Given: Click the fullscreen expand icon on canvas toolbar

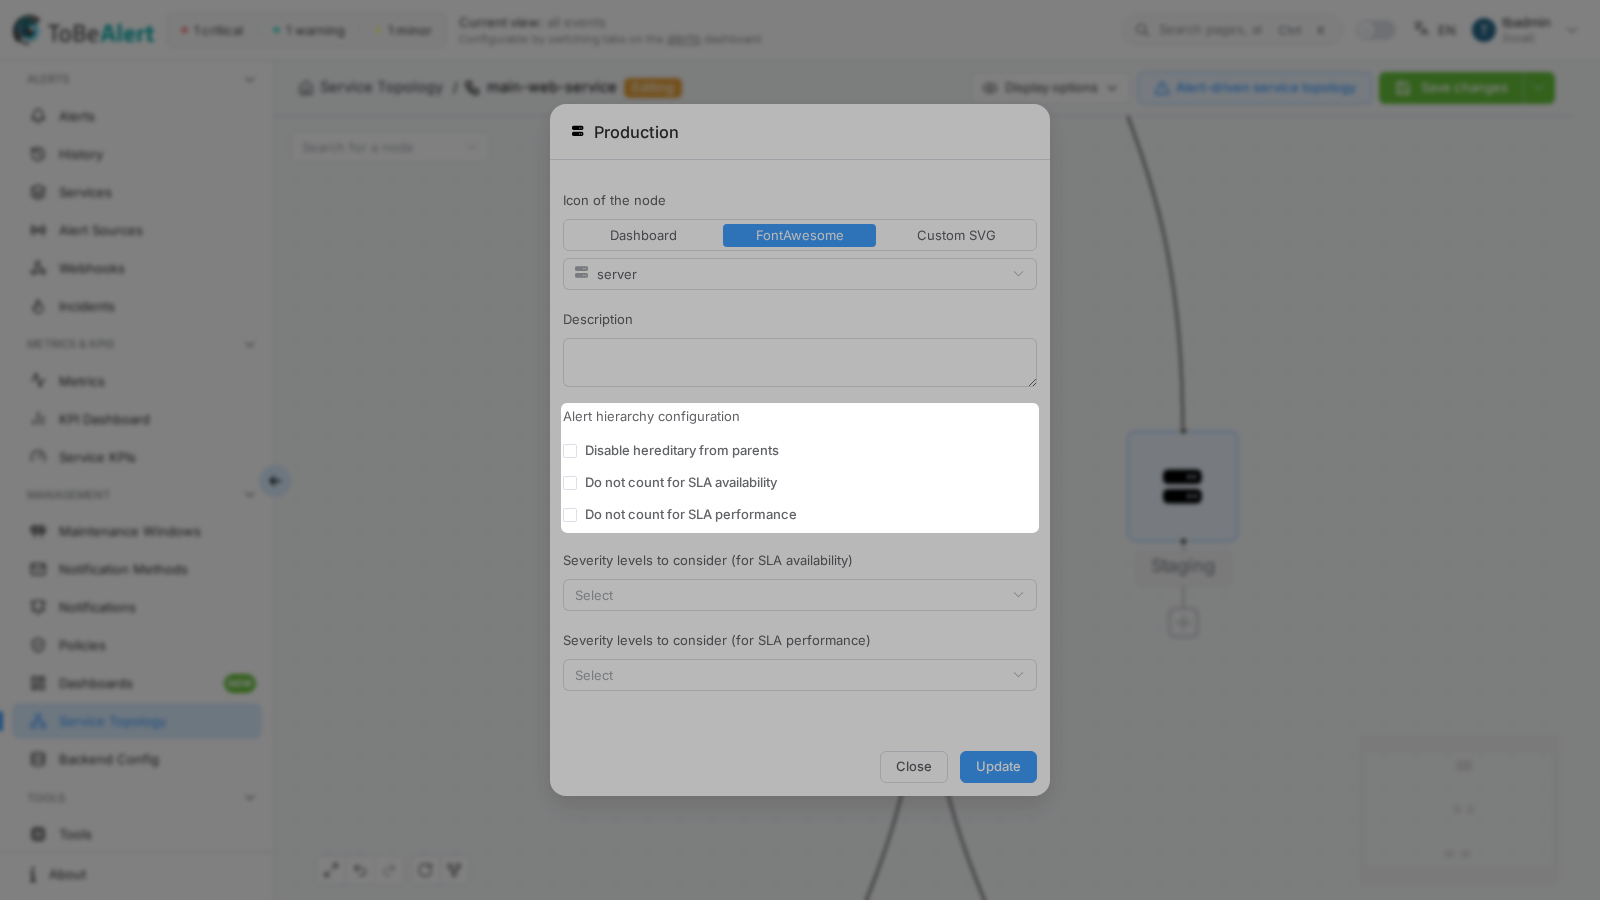Looking at the screenshot, I should [x=331, y=870].
